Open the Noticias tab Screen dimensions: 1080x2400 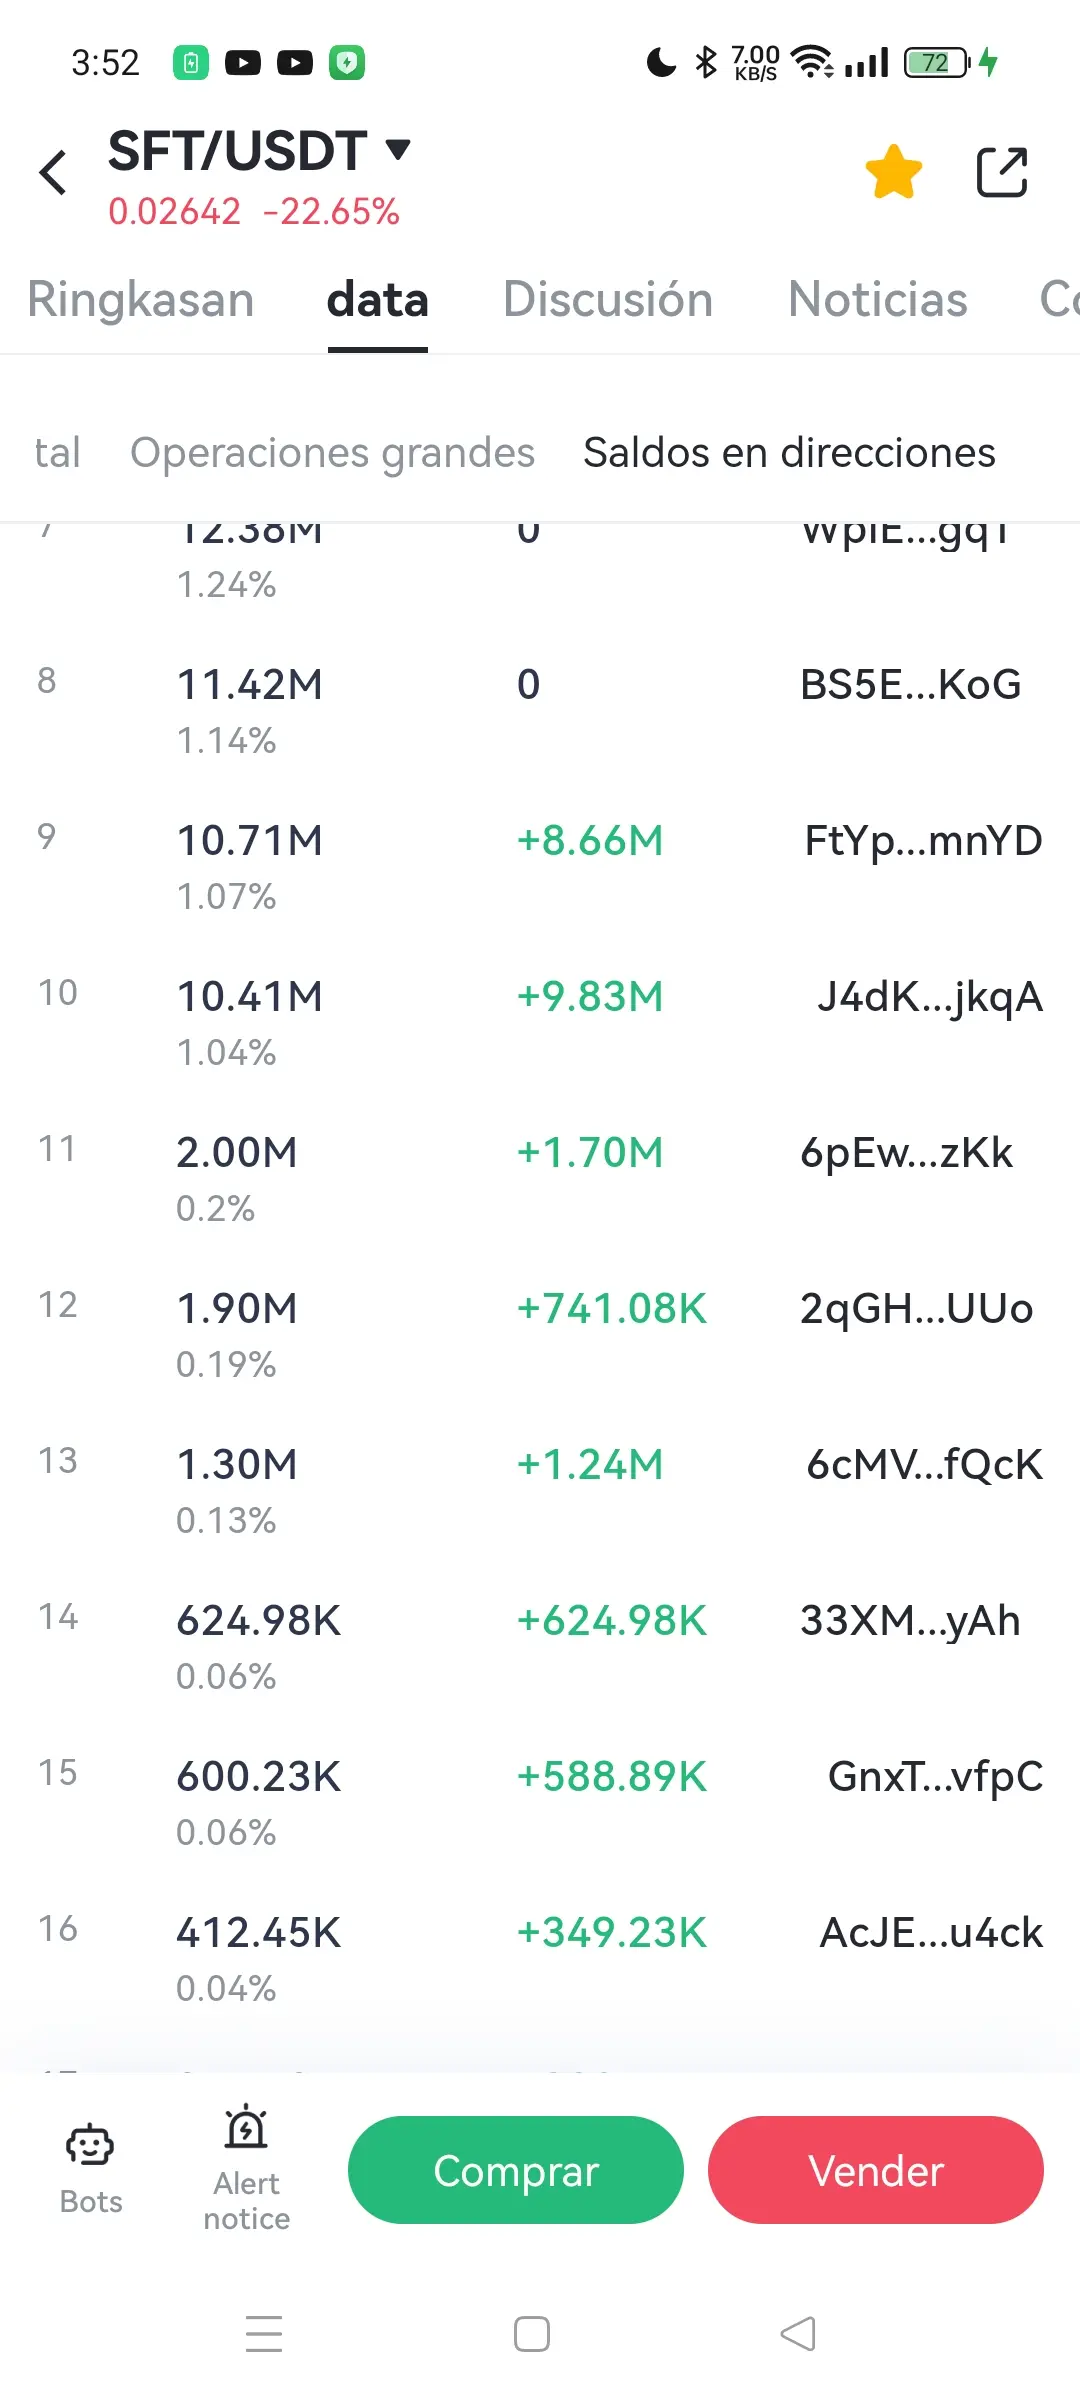coord(878,299)
